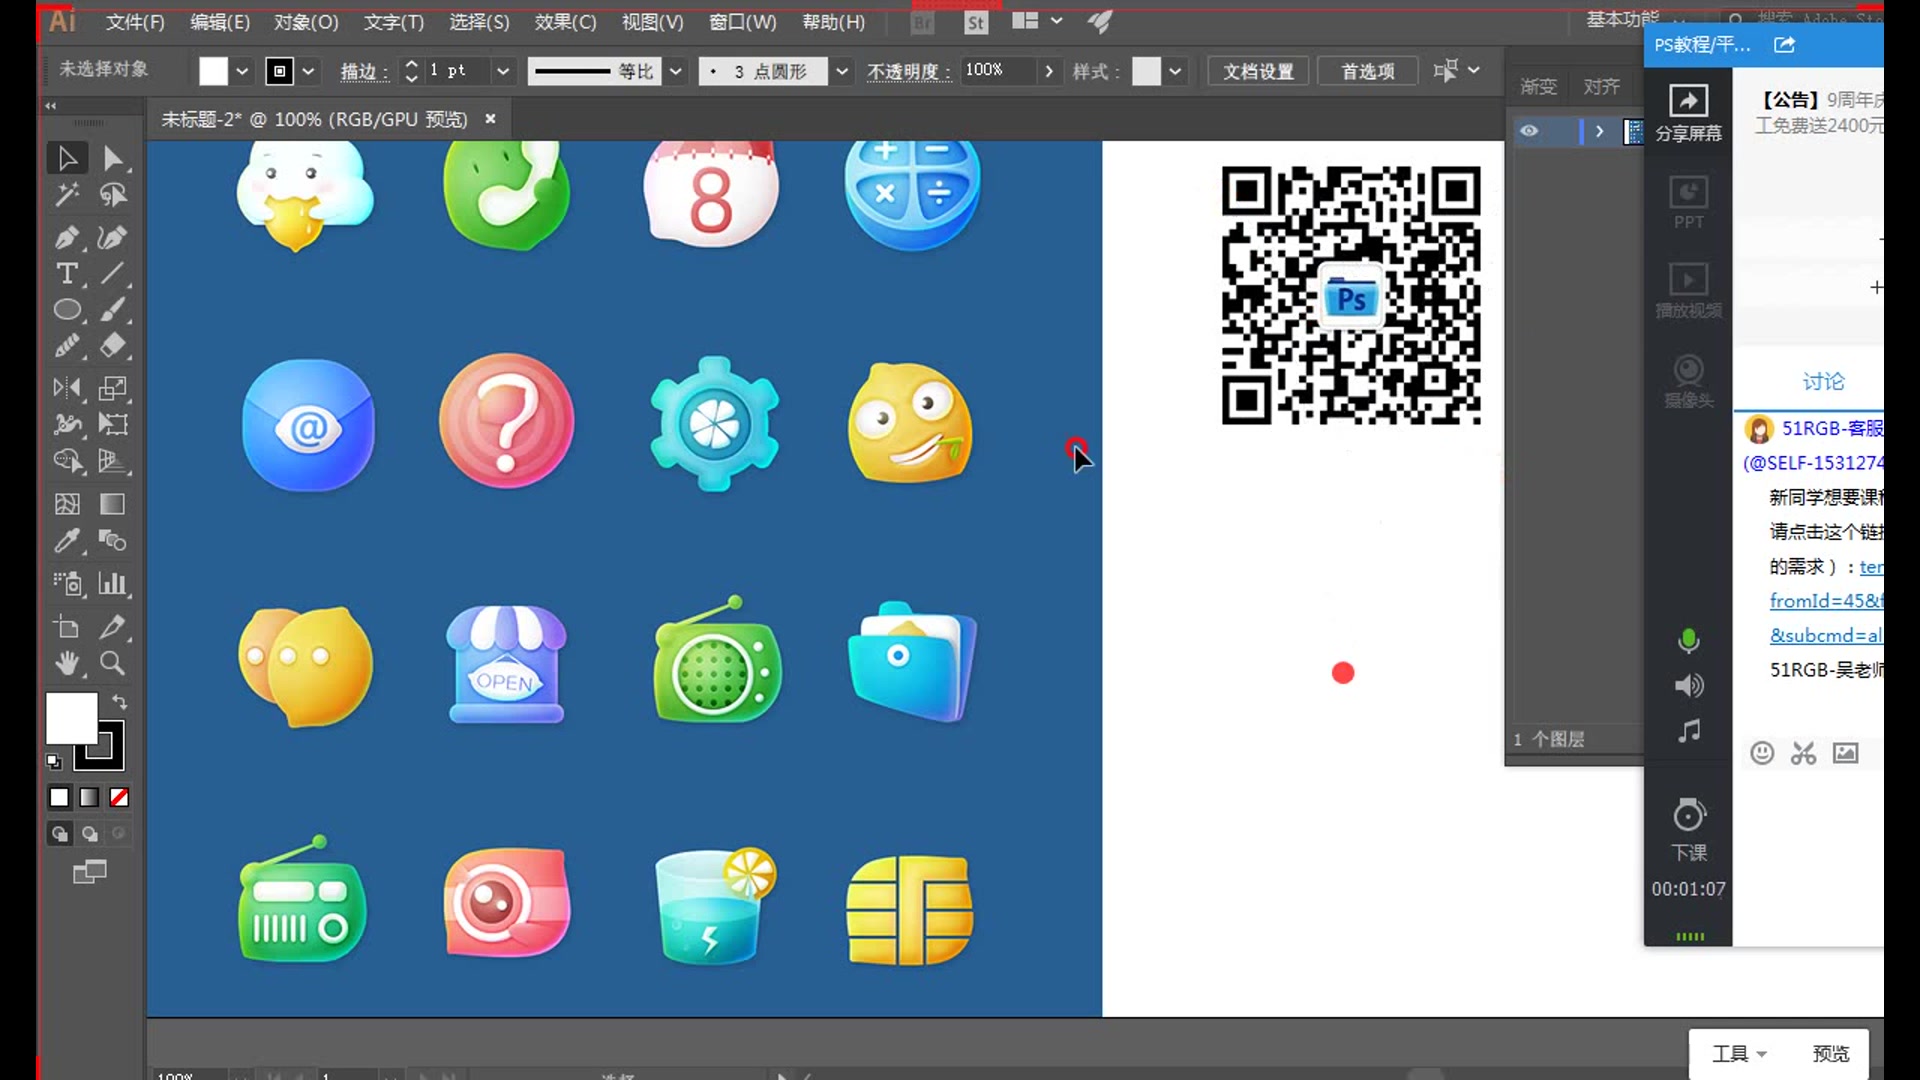Screen dimensions: 1920x1080
Task: Select the Paintbrush tool
Action: [113, 309]
